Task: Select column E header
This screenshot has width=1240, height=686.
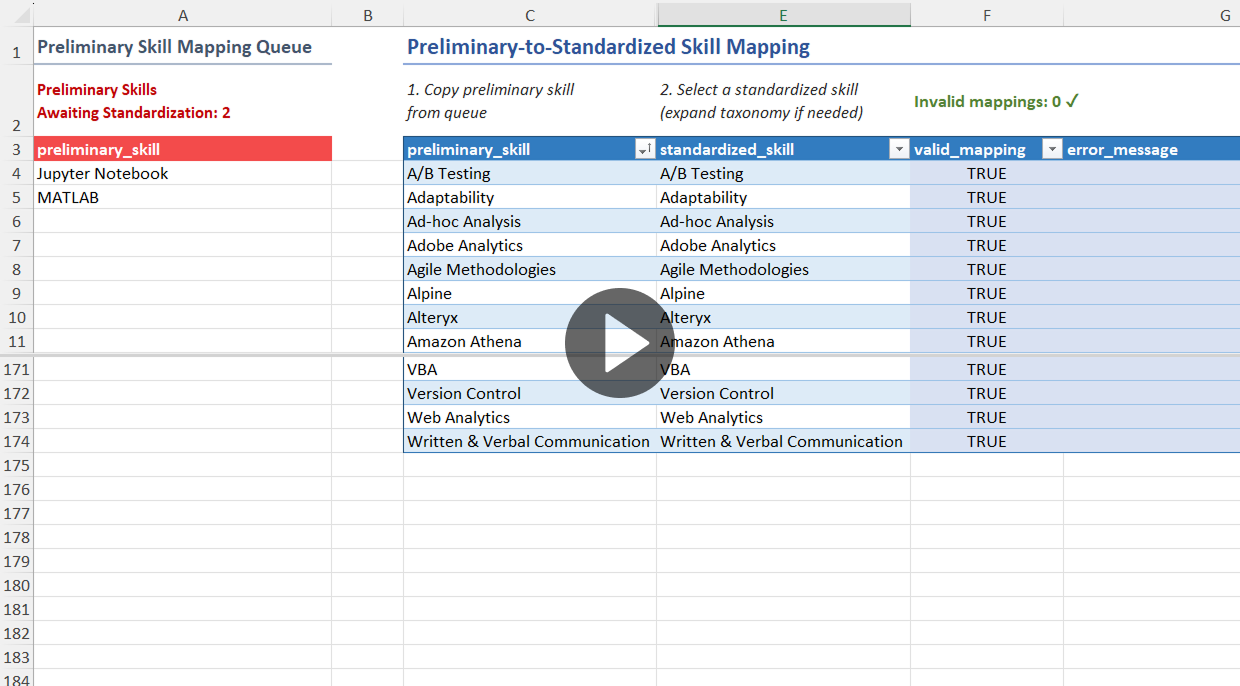Action: (783, 15)
